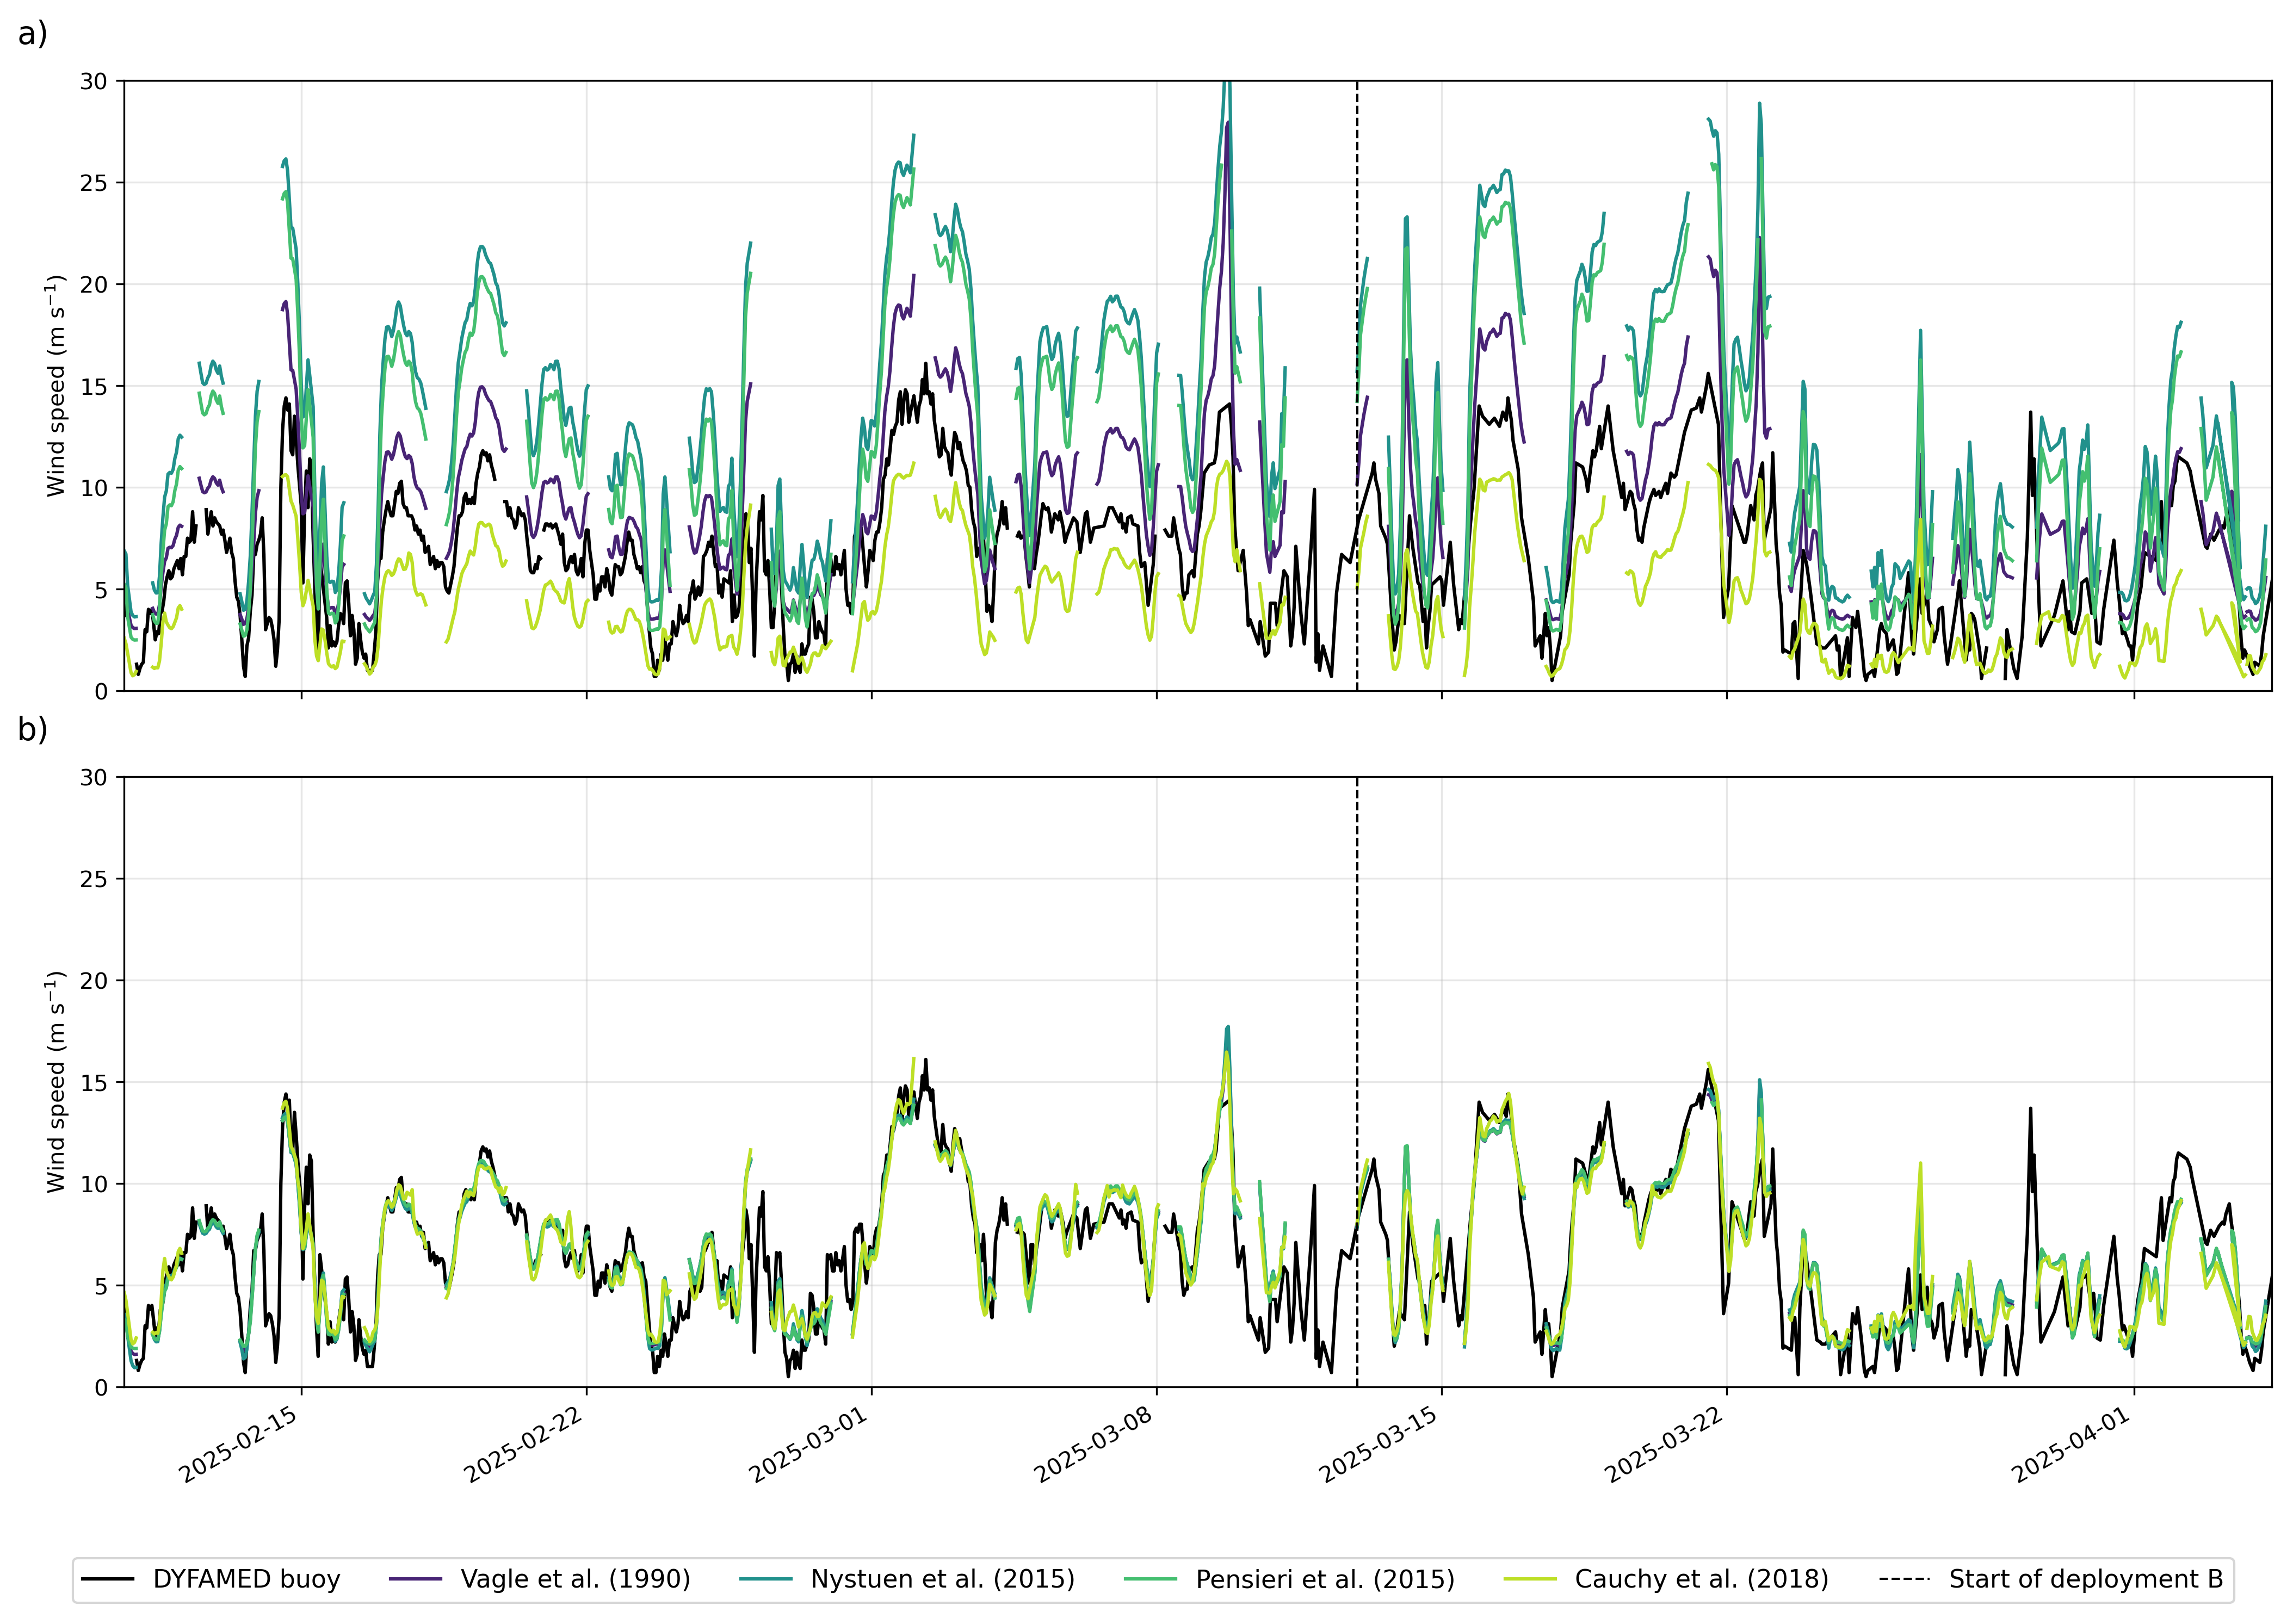This screenshot has width=2293, height=1624.
Task: Click the Nystuen et al. (2015) legend label
Action: click(942, 1579)
